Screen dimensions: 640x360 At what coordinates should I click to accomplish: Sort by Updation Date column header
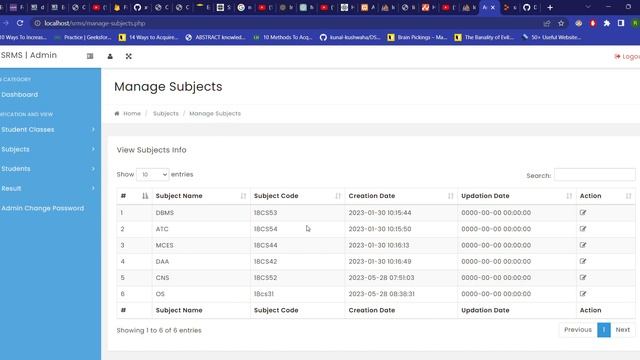click(x=516, y=196)
